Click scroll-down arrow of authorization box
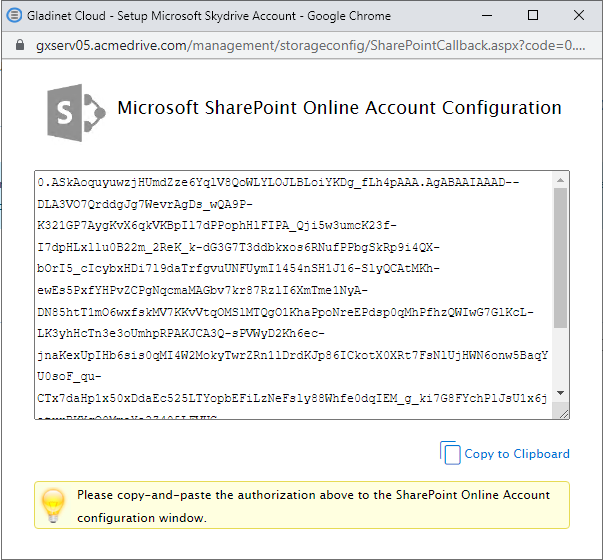This screenshot has width=603, height=560. 560,393
